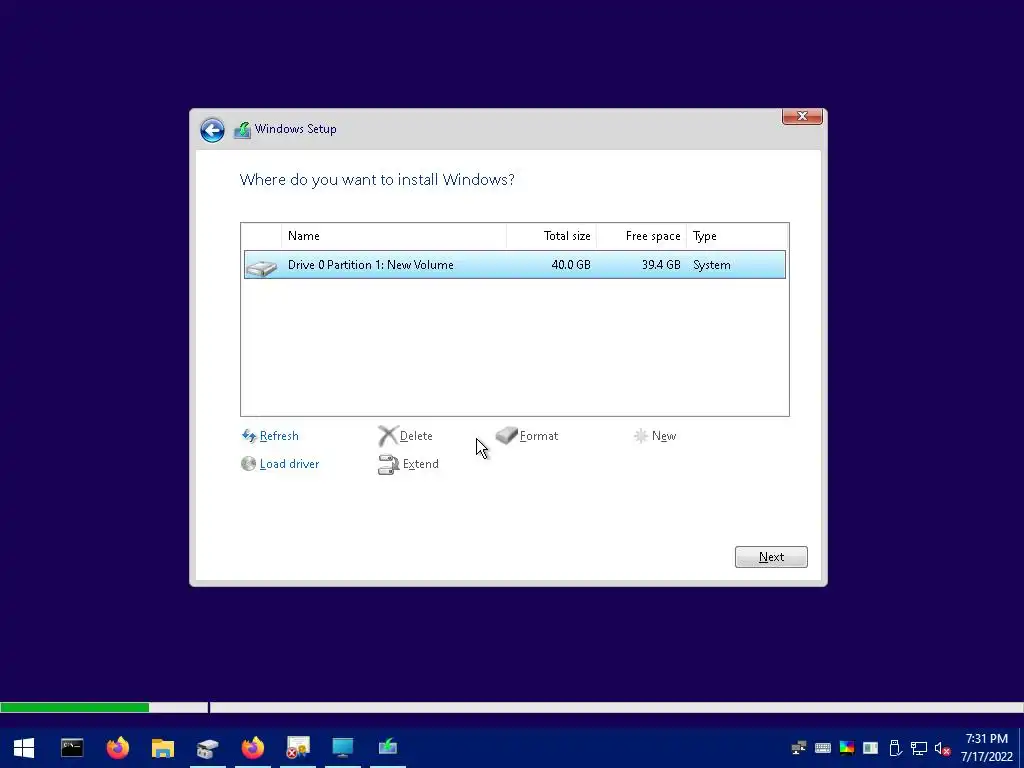Click the Refresh arrows icon
The height and width of the screenshot is (768, 1024).
(x=249, y=436)
